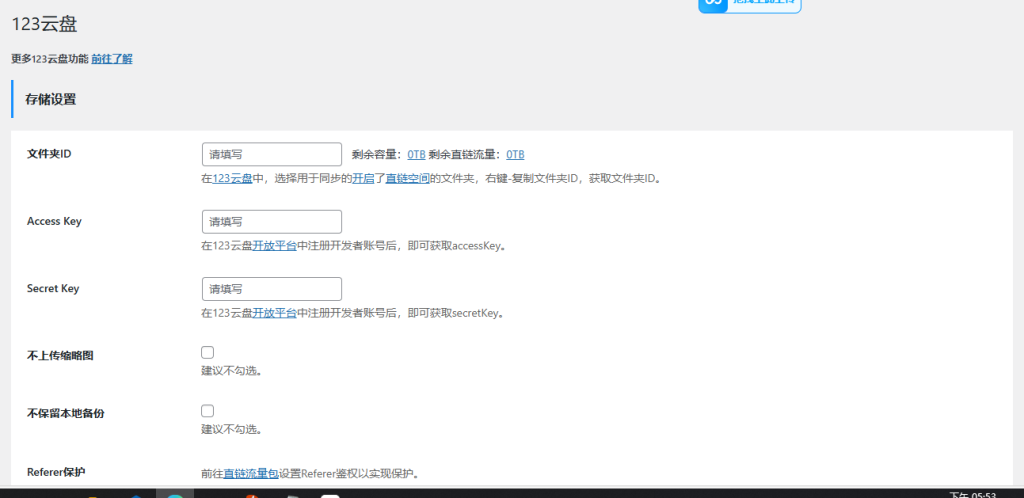
Task: Click the Referer保护 label
Action: (x=56, y=472)
